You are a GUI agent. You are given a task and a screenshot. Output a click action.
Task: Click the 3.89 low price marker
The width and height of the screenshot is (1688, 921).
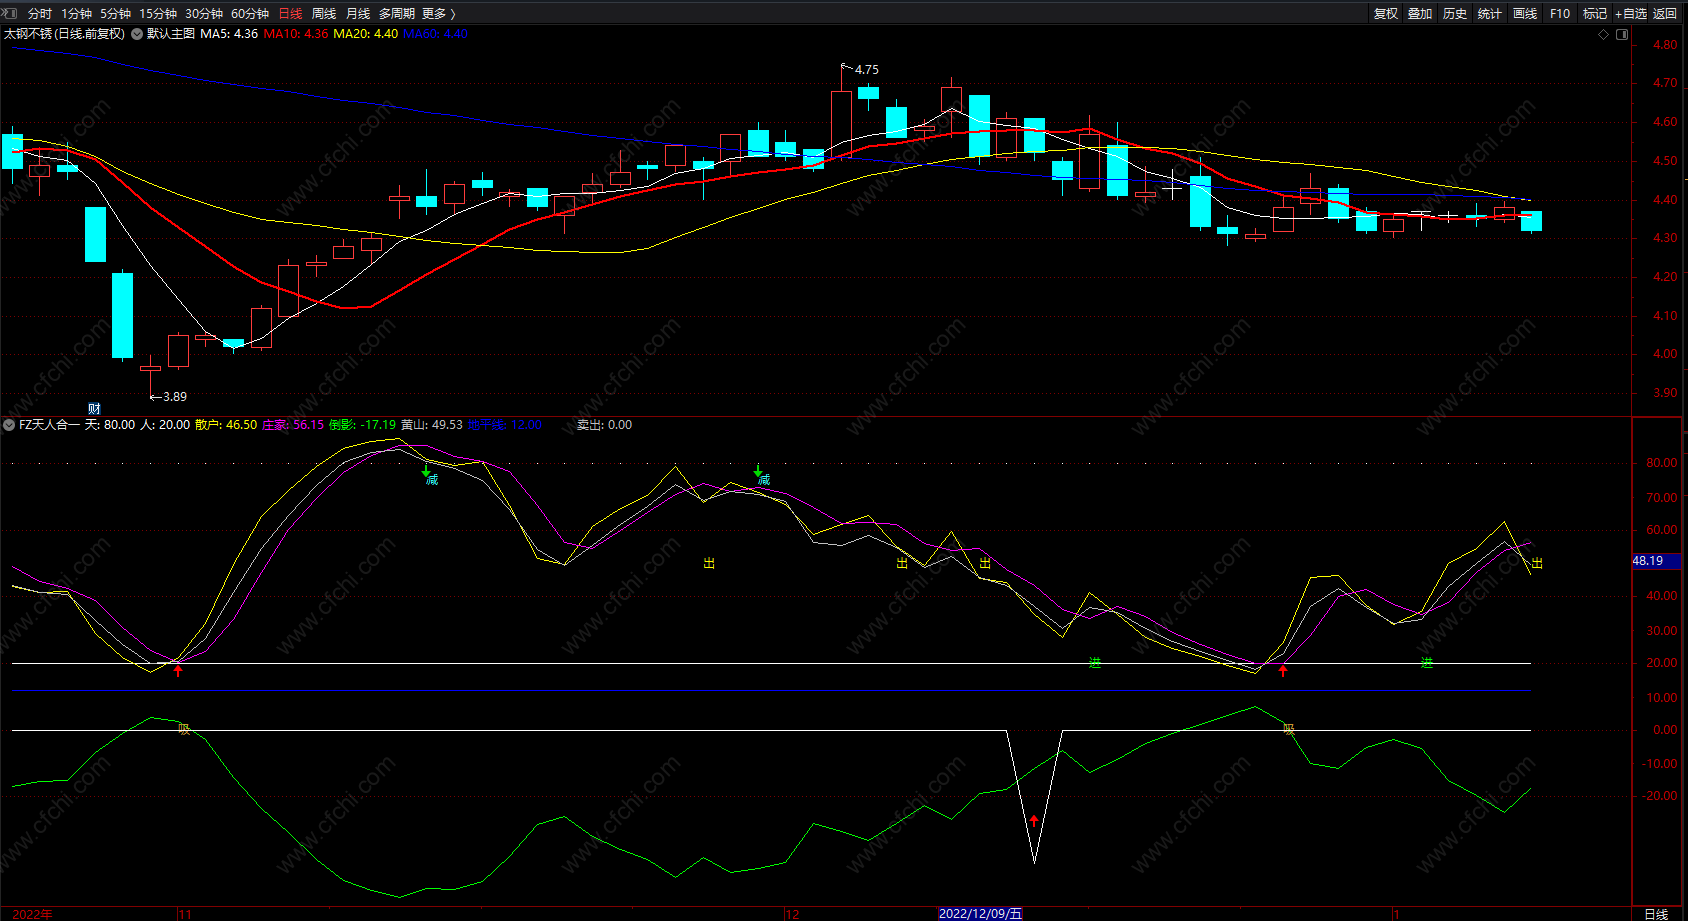[172, 397]
